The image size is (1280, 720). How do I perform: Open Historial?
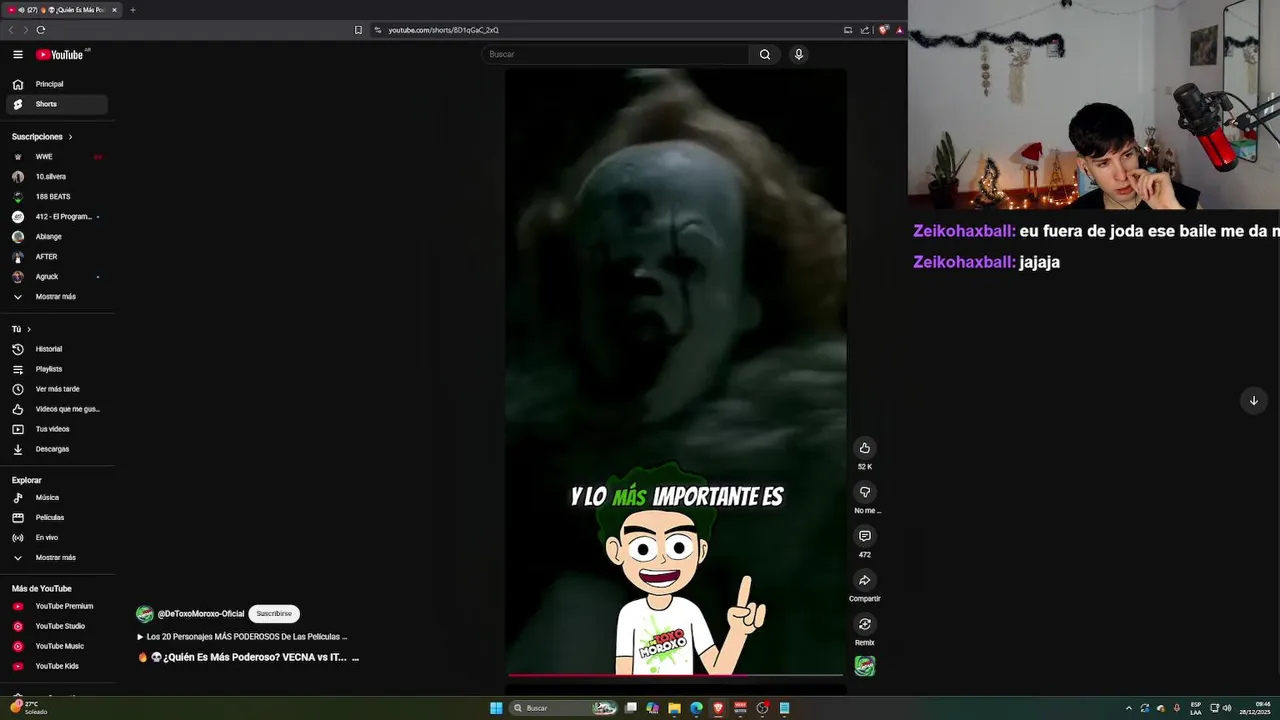point(57,349)
